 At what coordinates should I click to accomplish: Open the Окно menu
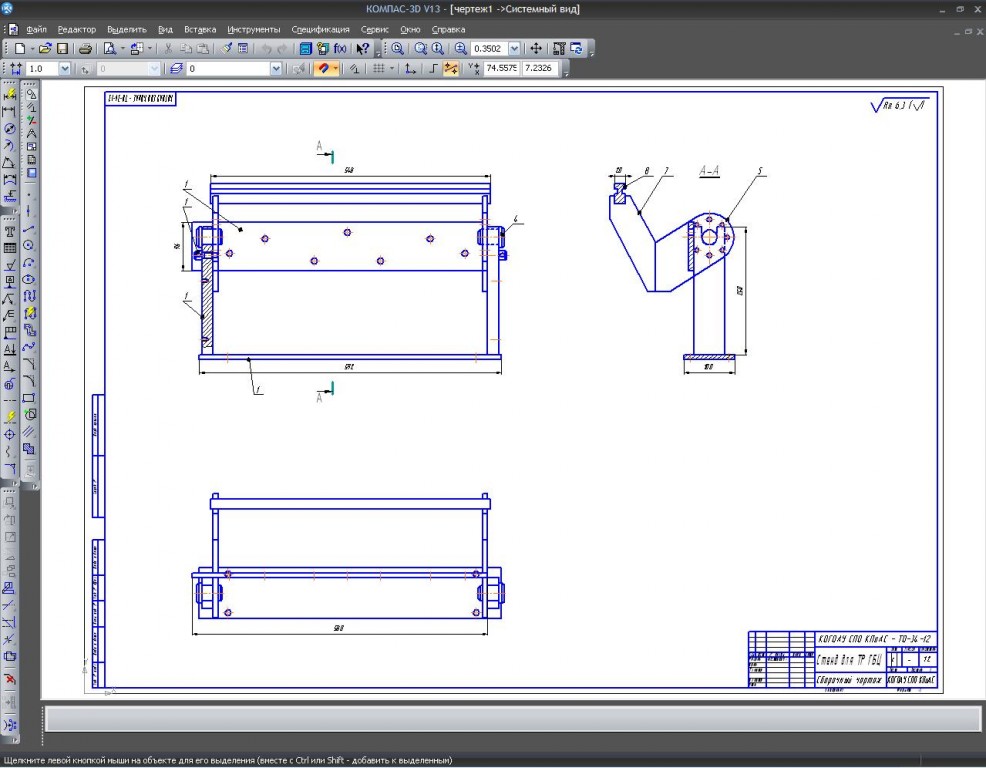410,30
